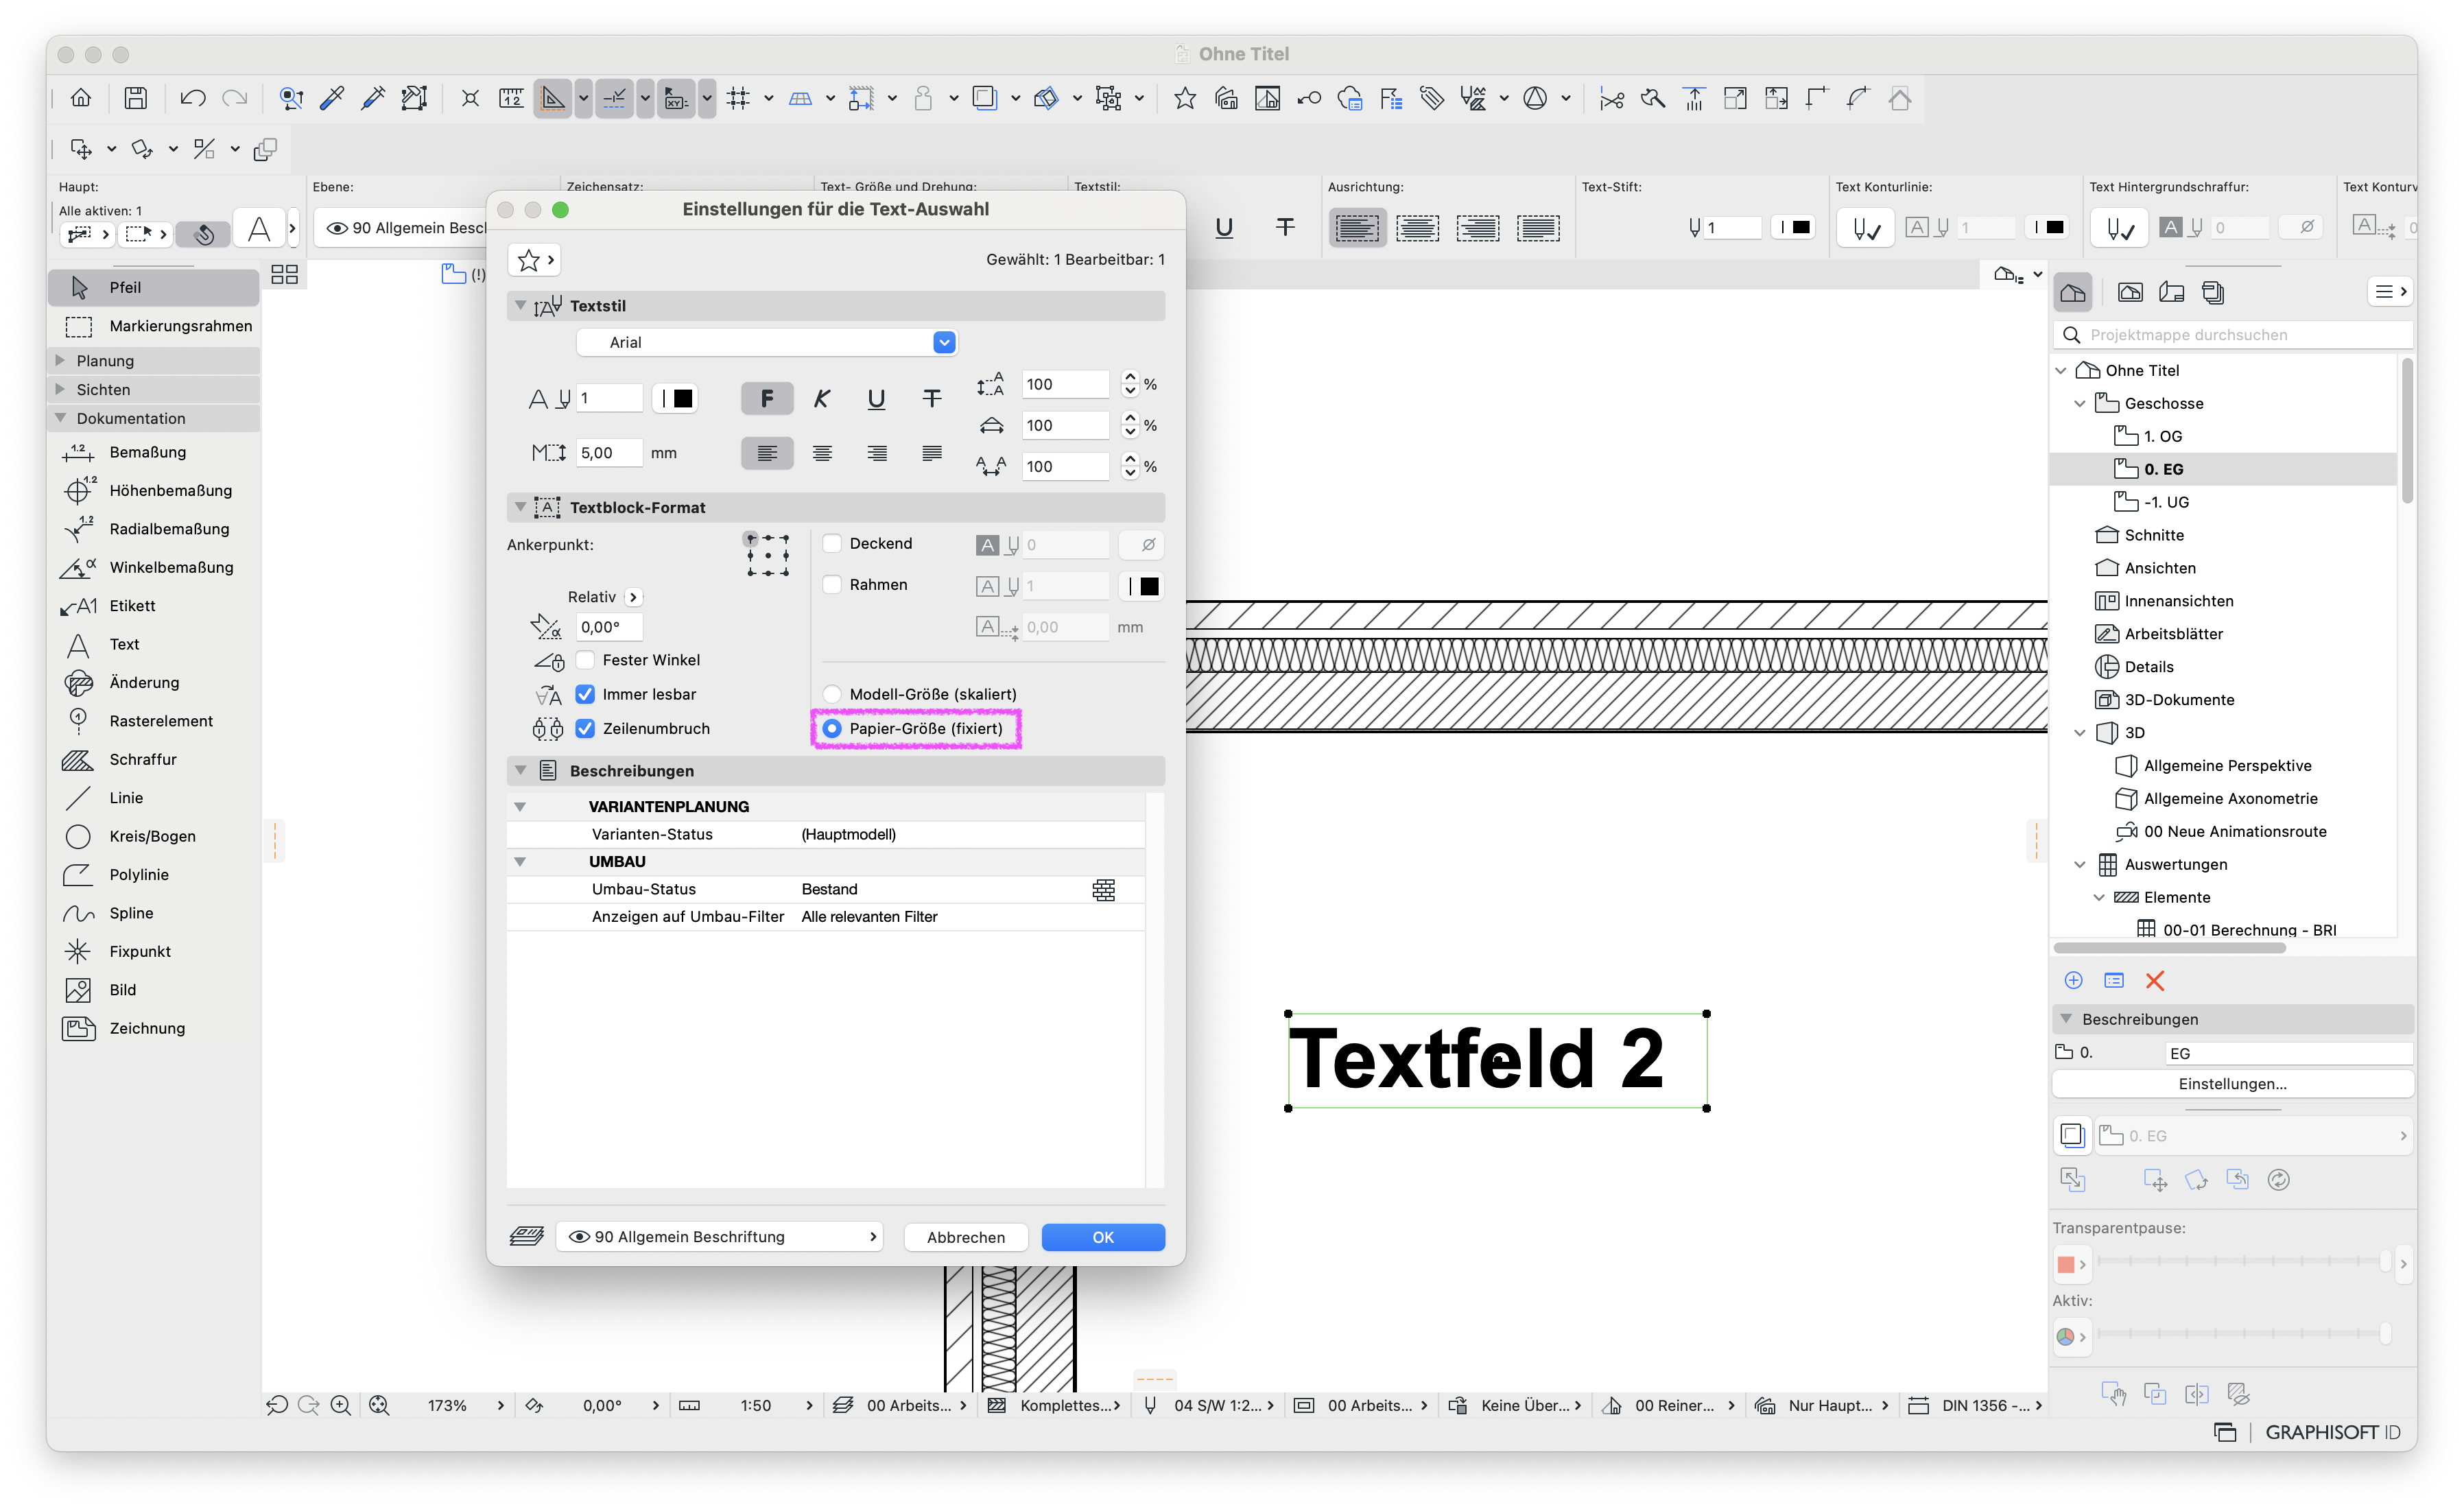
Task: Select the Markierungsrahmen marquee tool
Action: (x=153, y=326)
